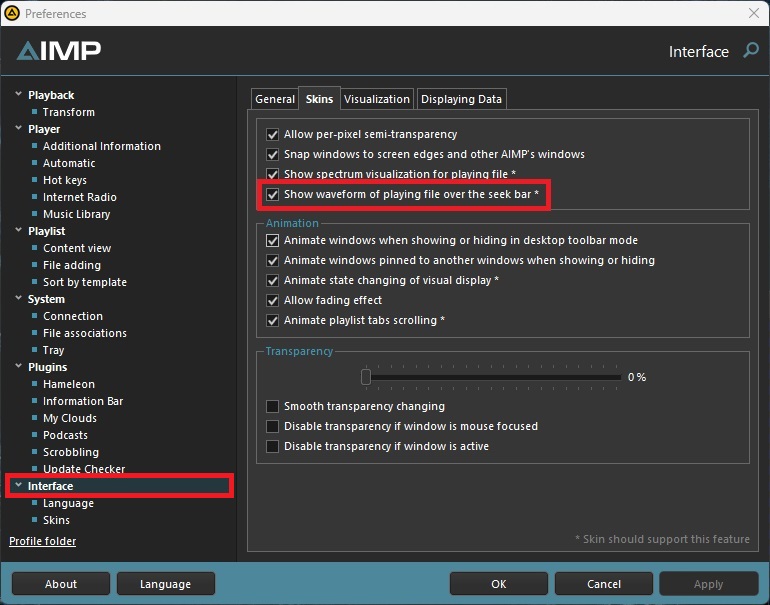Enable Disable transparency if window is mouse focused
Screen dimensions: 770x605
click(x=273, y=426)
